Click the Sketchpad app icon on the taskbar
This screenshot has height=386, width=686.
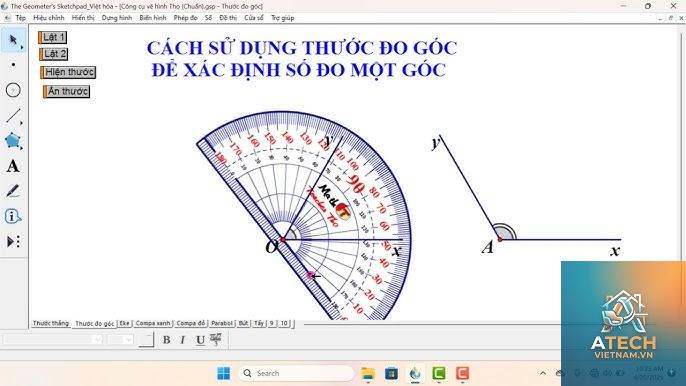click(415, 373)
